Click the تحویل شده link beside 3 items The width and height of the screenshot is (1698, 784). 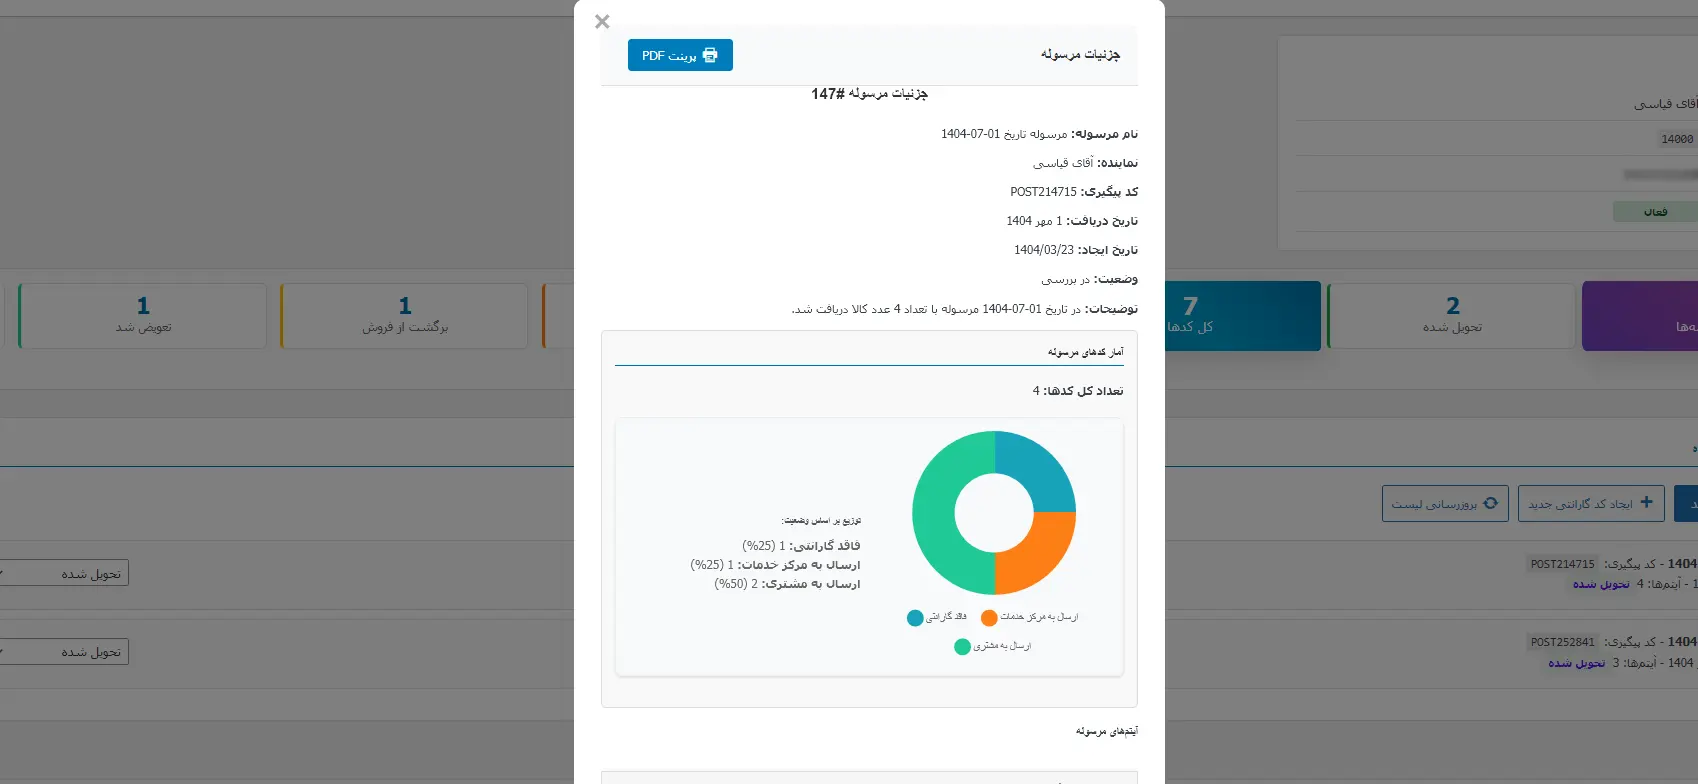click(1577, 663)
